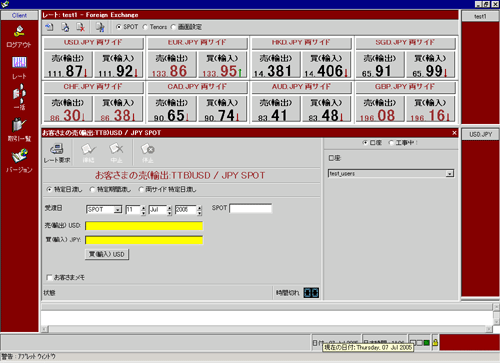Click the 買(輸入) USD toggle button
Image resolution: width=500 pixels, height=363 pixels.
[x=107, y=254]
